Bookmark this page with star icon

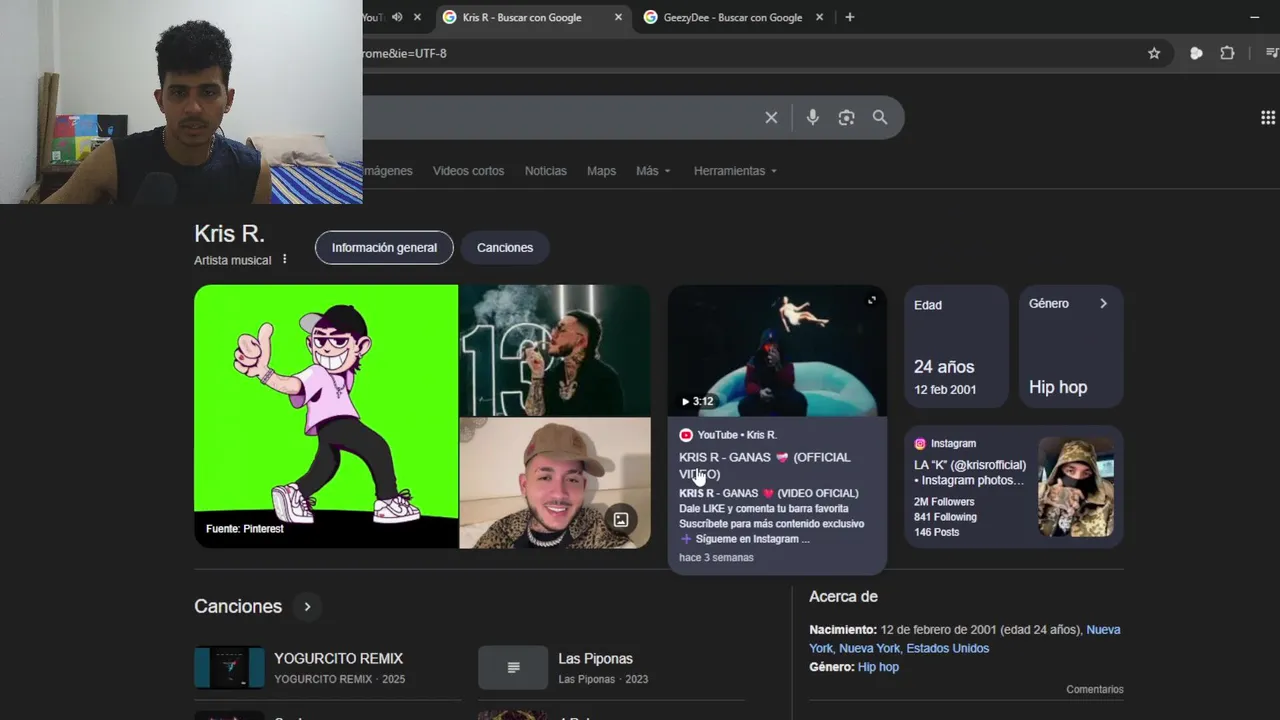1154,53
